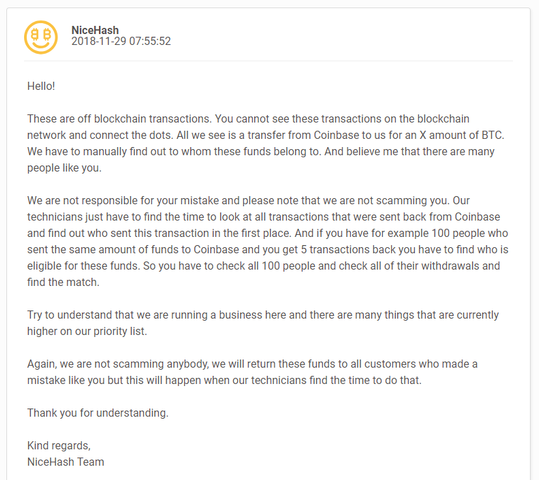Viewport: 539px width, 480px height.
Task: Click the "NiceHash Team" signature
Action: [x=66, y=462]
